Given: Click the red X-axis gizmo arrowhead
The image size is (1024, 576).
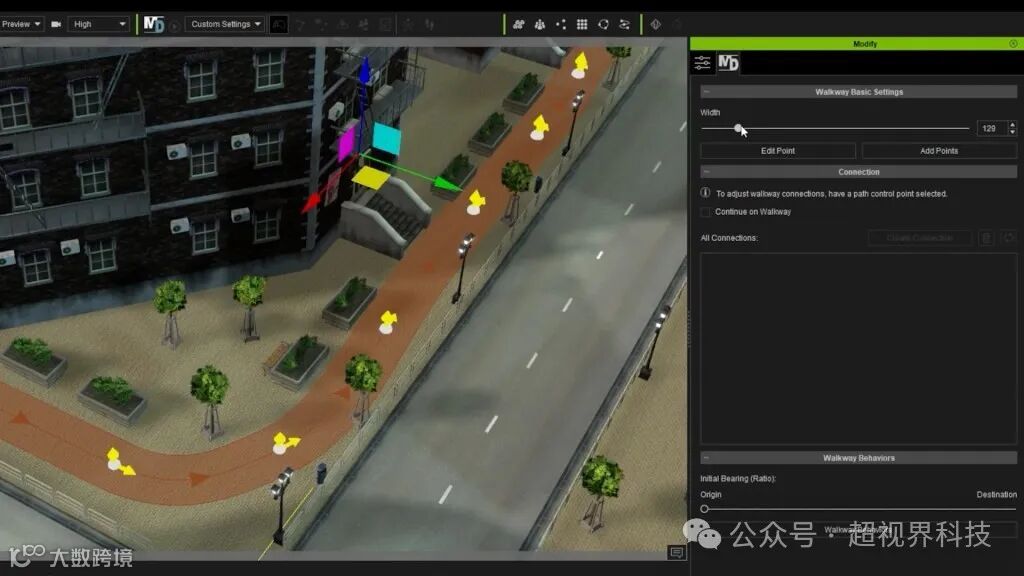Looking at the screenshot, I should (312, 203).
